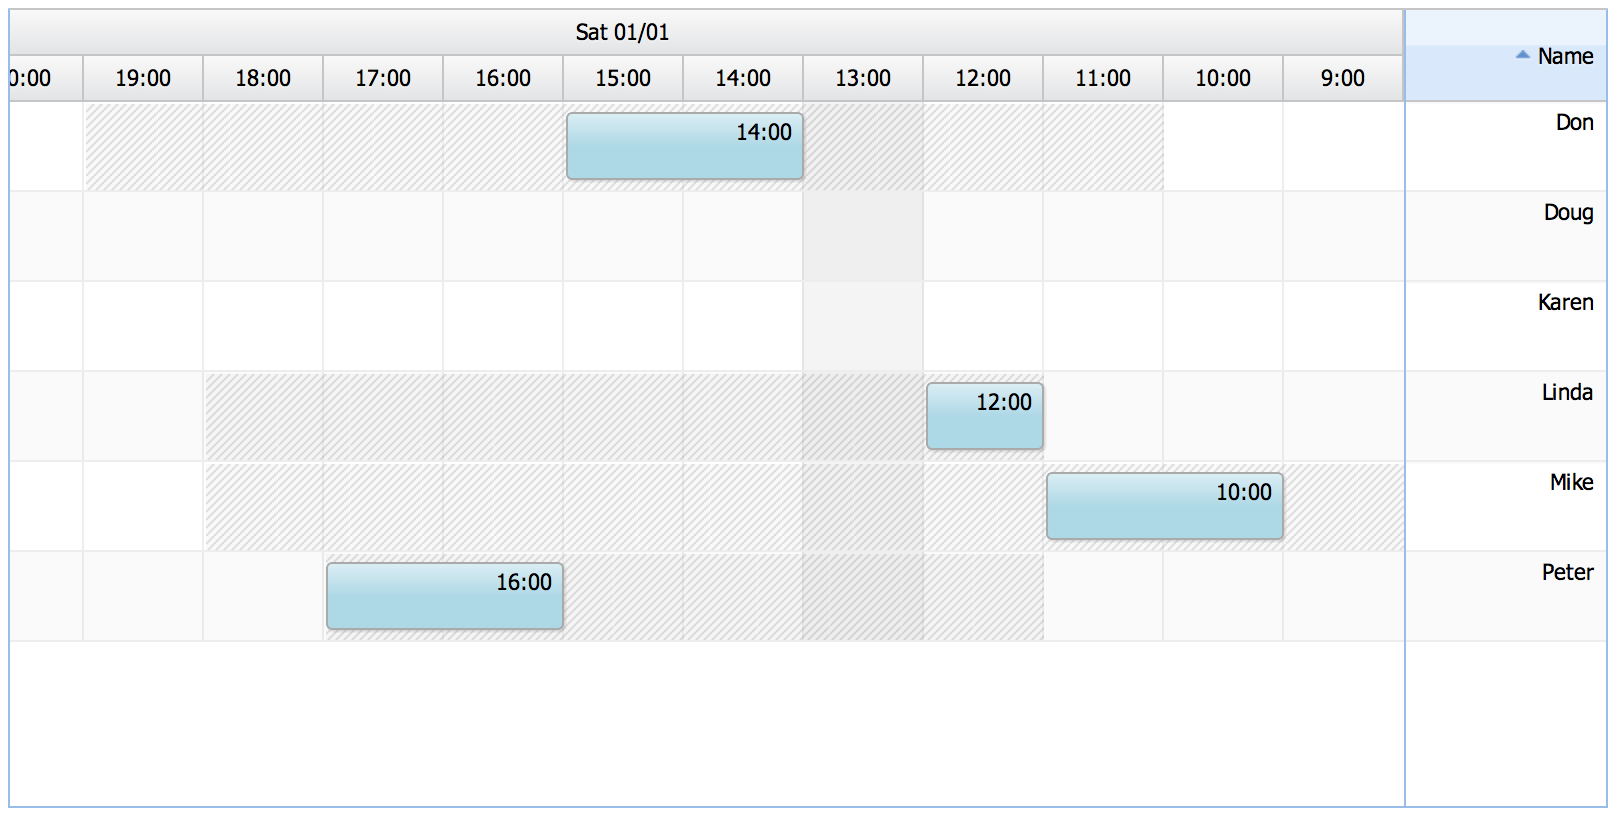Click Doug's empty 13:00 shaded cell

[x=863, y=236]
